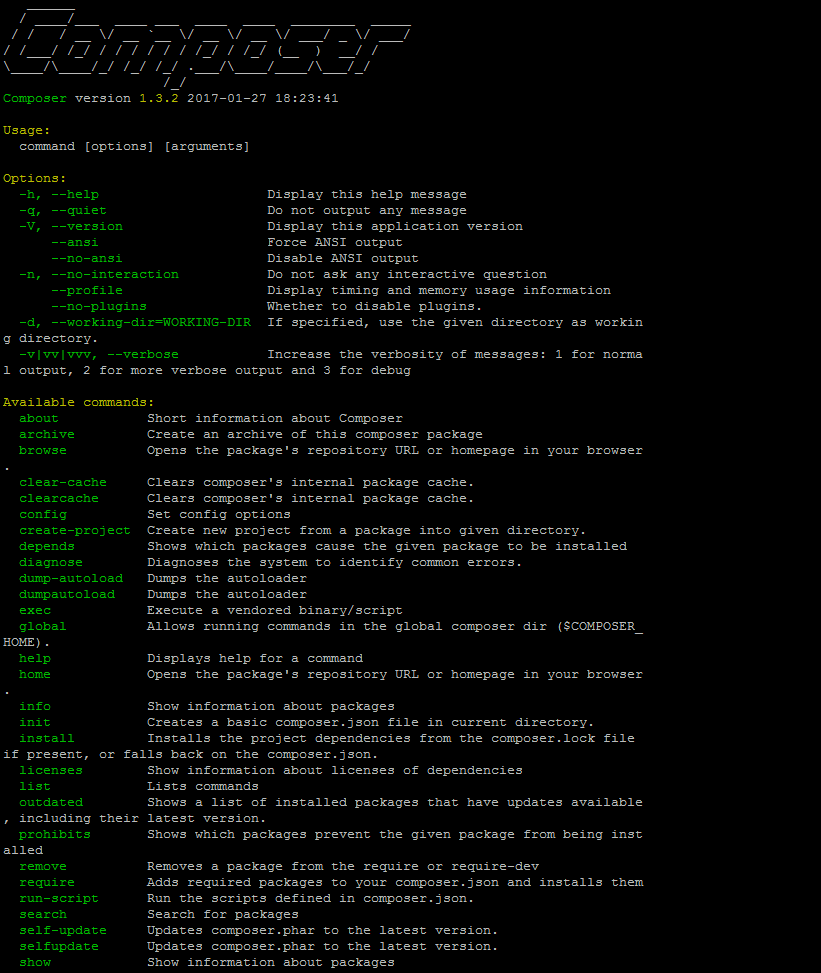Click the 'clear-cache' command name
The height and width of the screenshot is (973, 821).
[63, 482]
